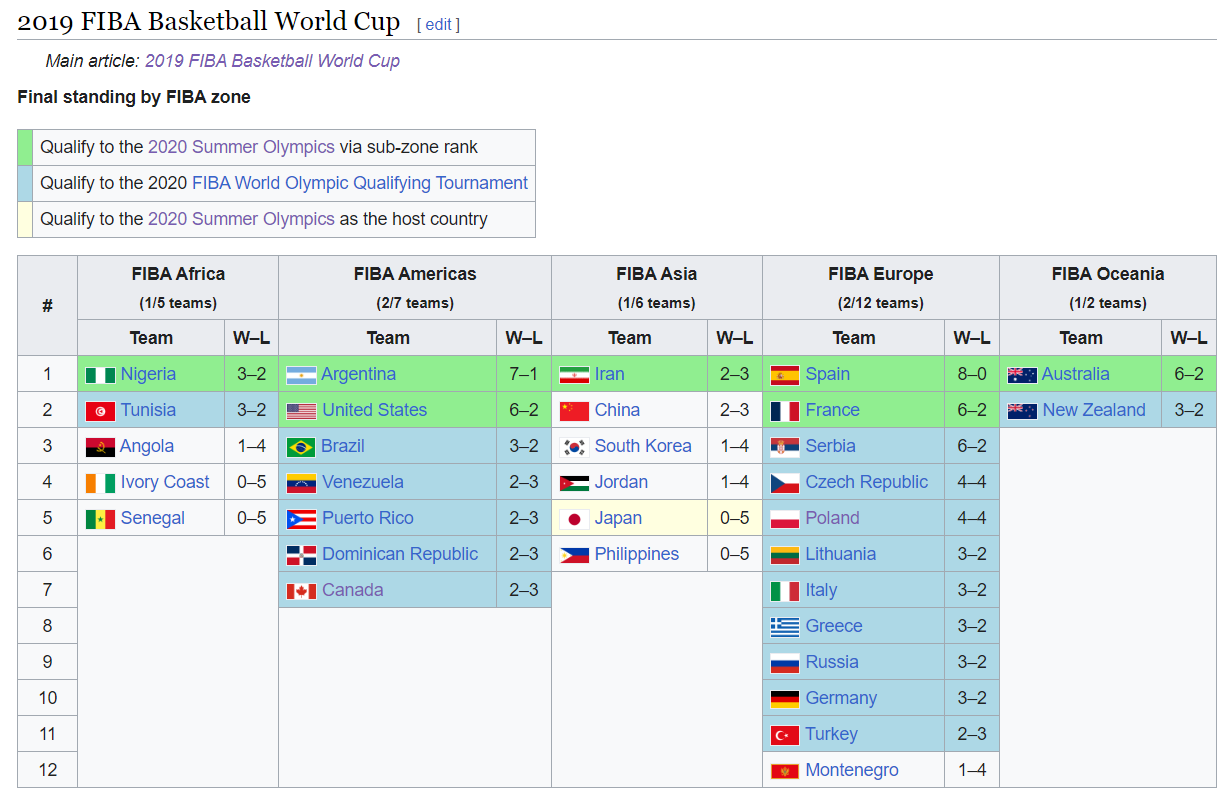Click the Germany flag icon
The image size is (1229, 796).
[x=785, y=699]
